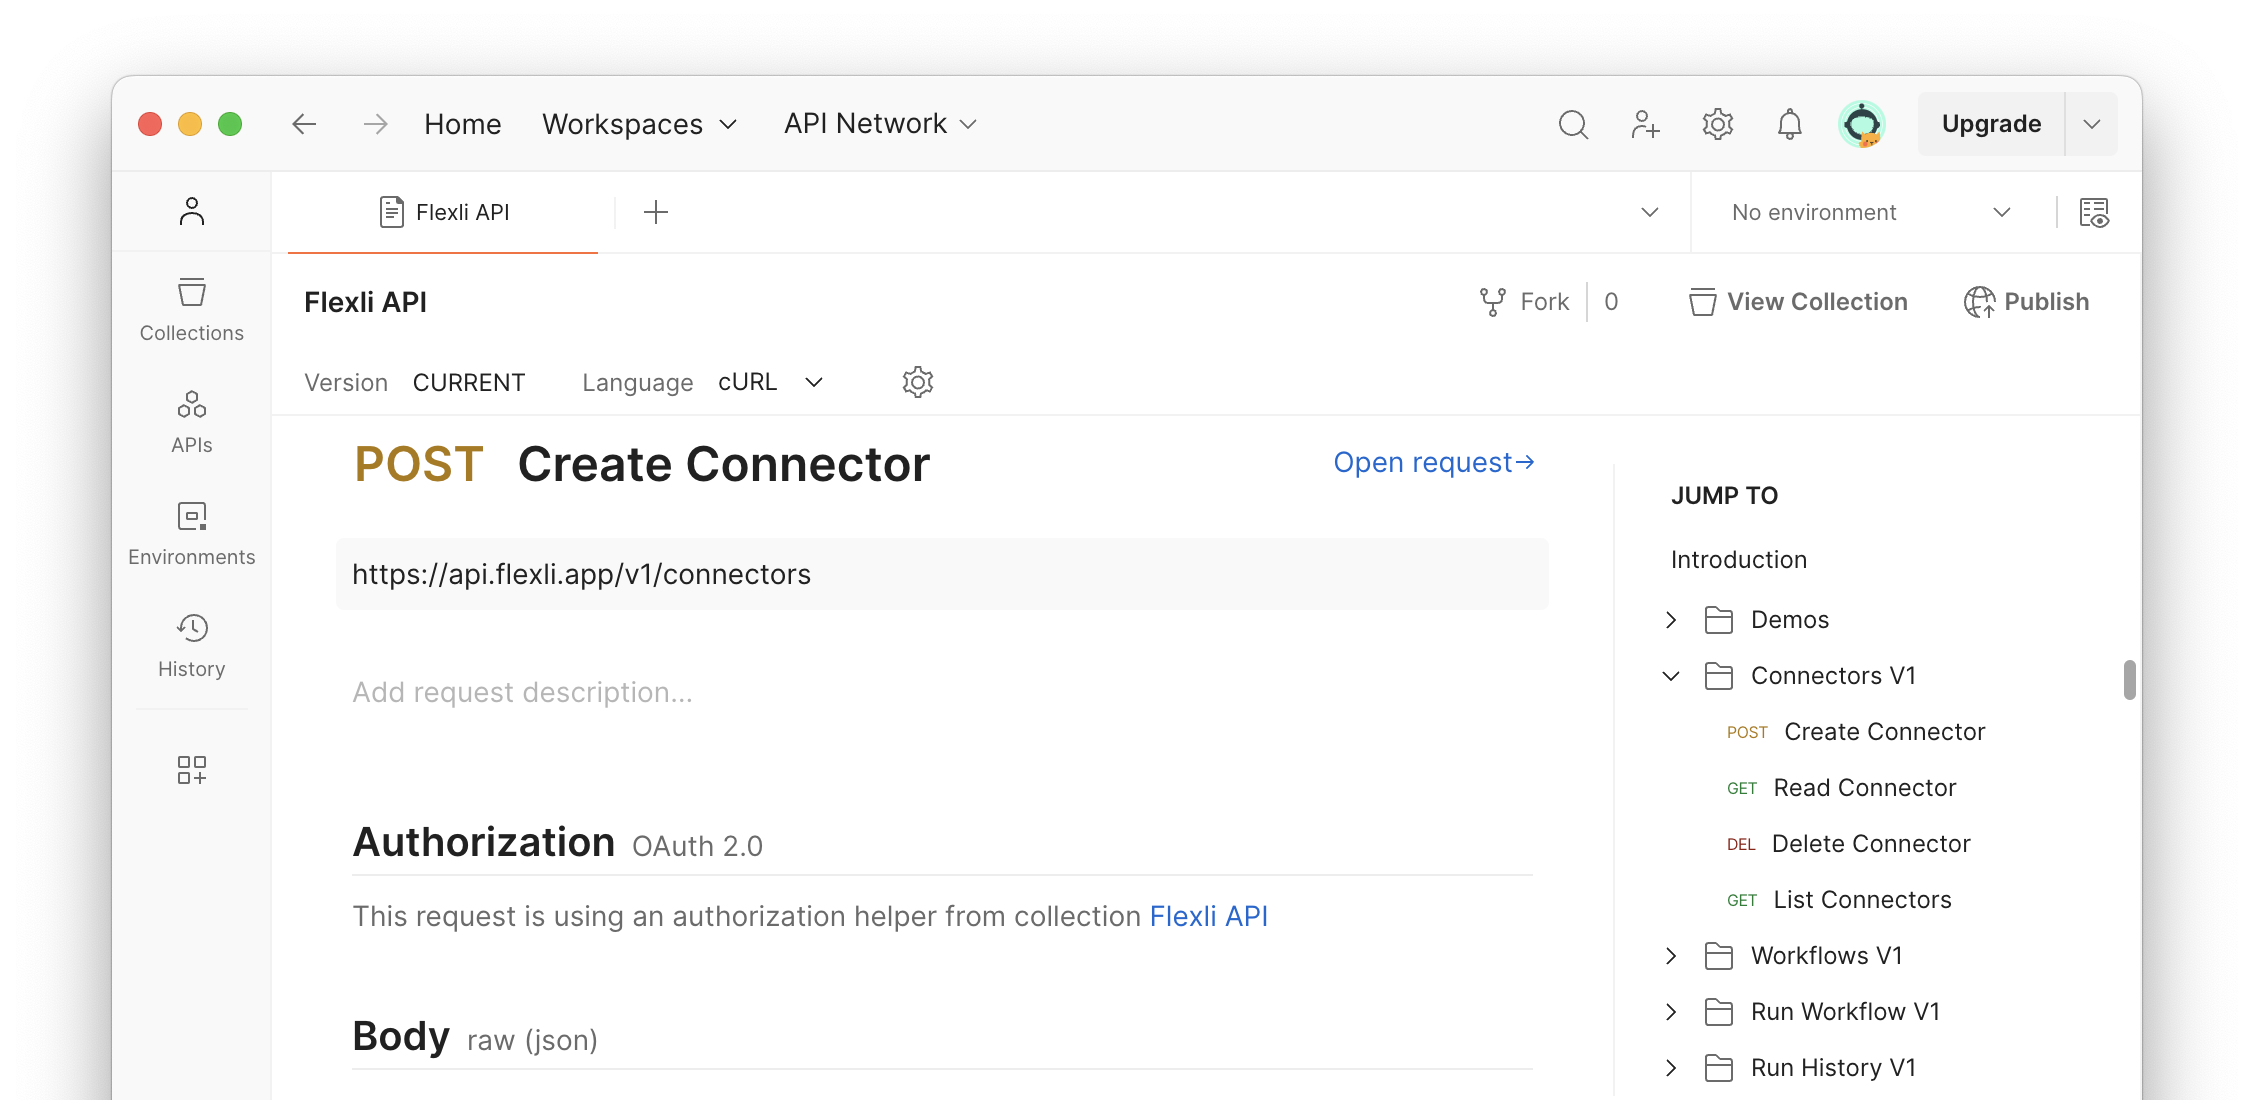Click the Jump To panel scrollbar
This screenshot has width=2254, height=1100.
click(x=2130, y=680)
